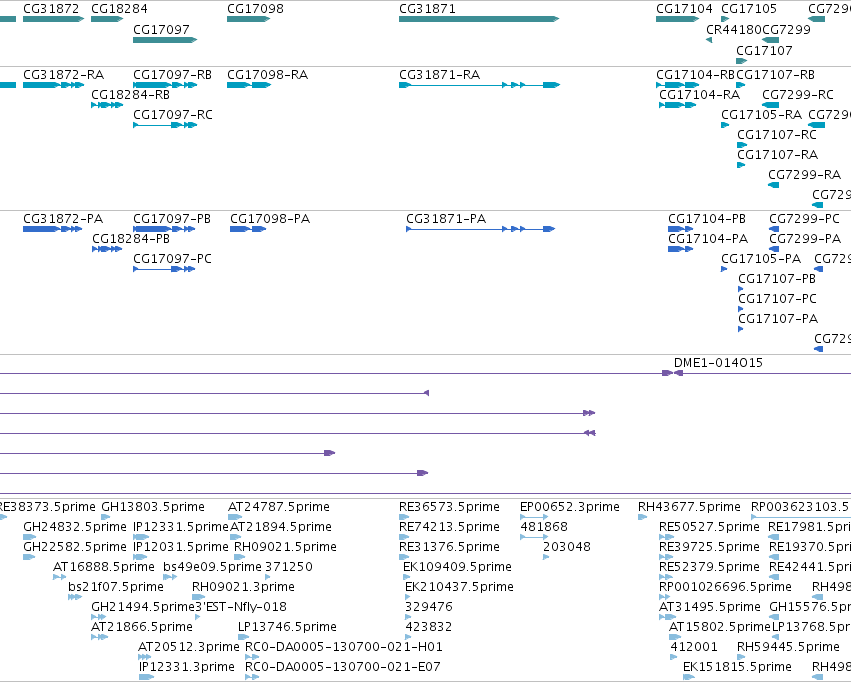Select EST GH22582.5prime
This screenshot has height=682, width=851.
[29, 557]
